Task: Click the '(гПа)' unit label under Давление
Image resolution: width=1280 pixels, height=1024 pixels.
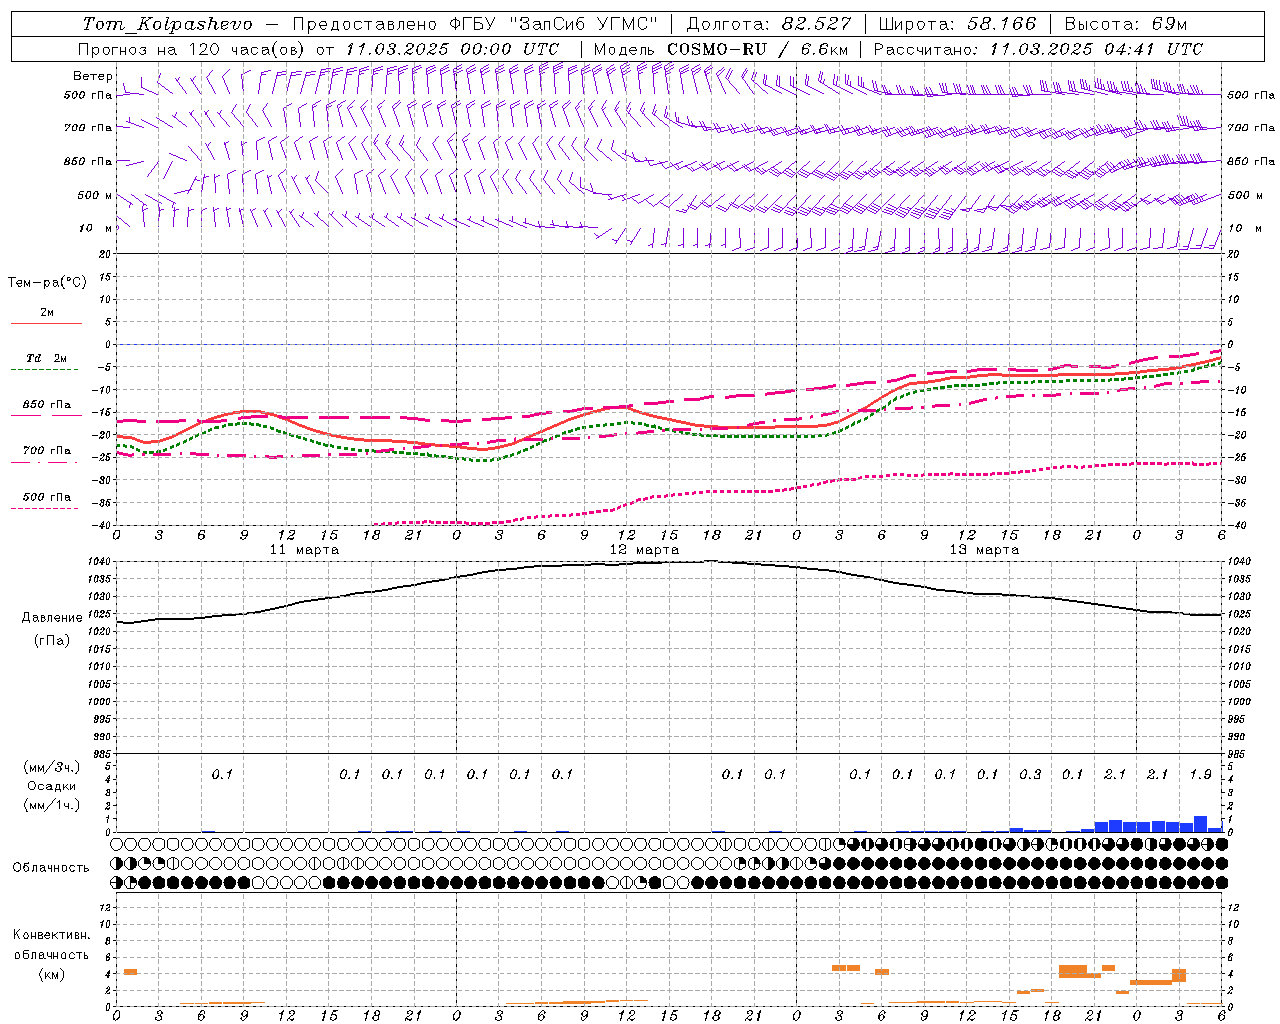Action: (52, 641)
